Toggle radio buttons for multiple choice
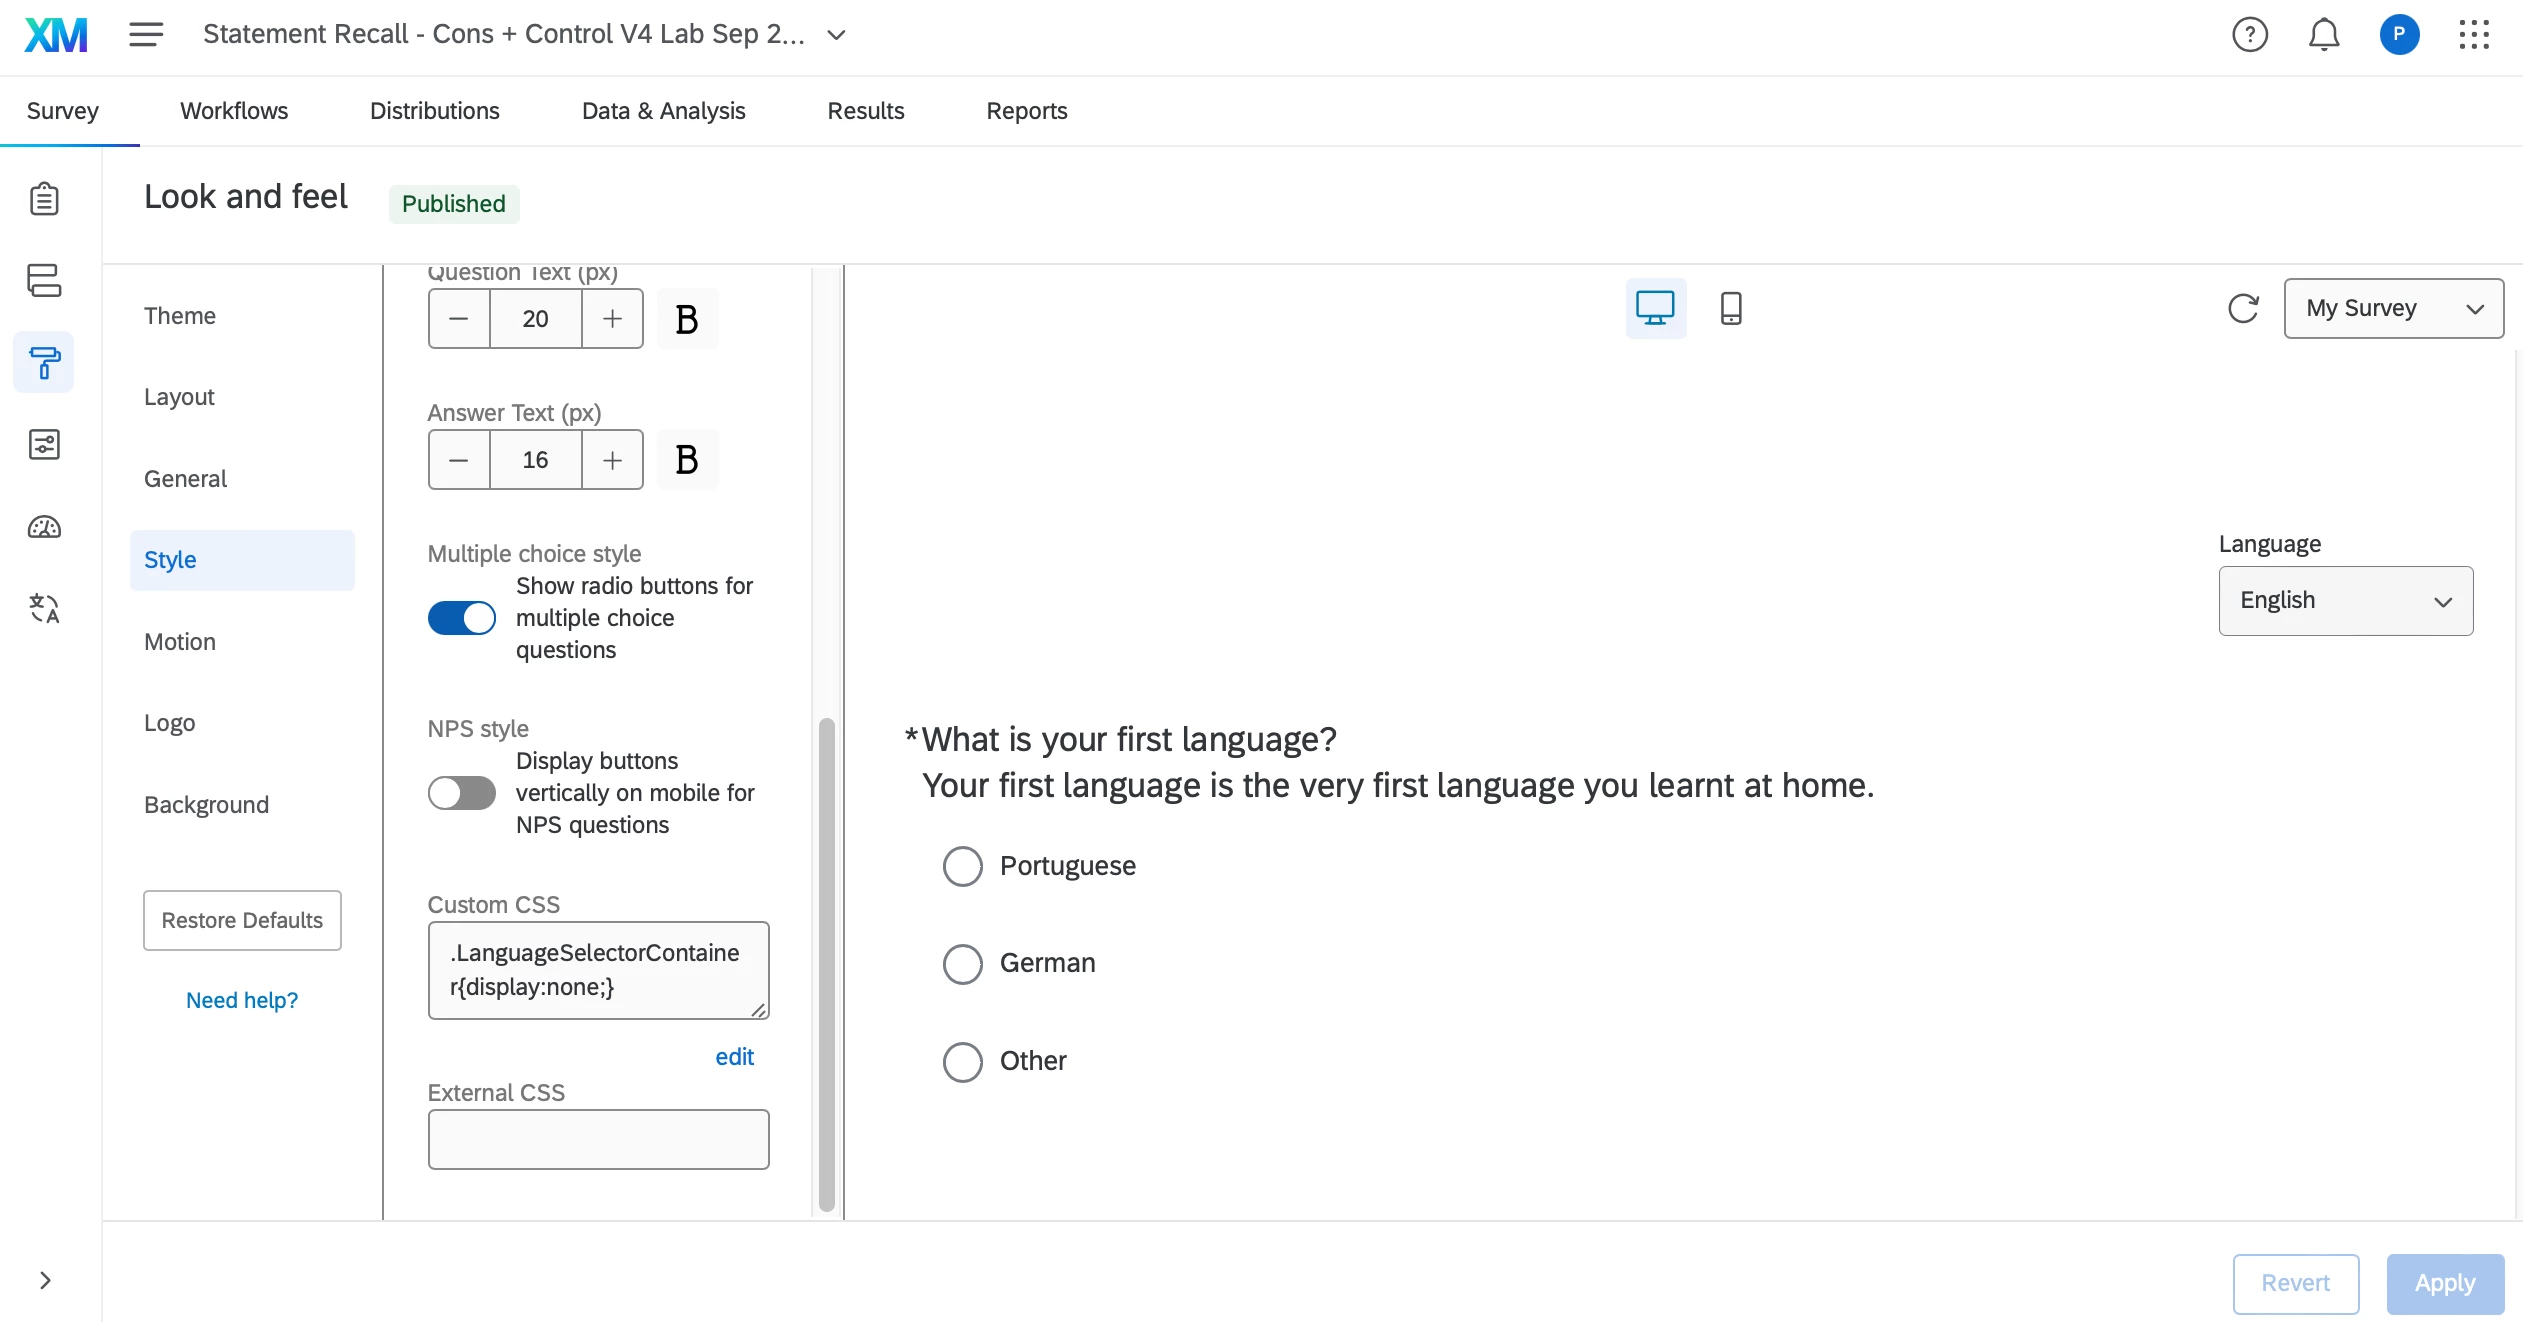 click(x=462, y=618)
